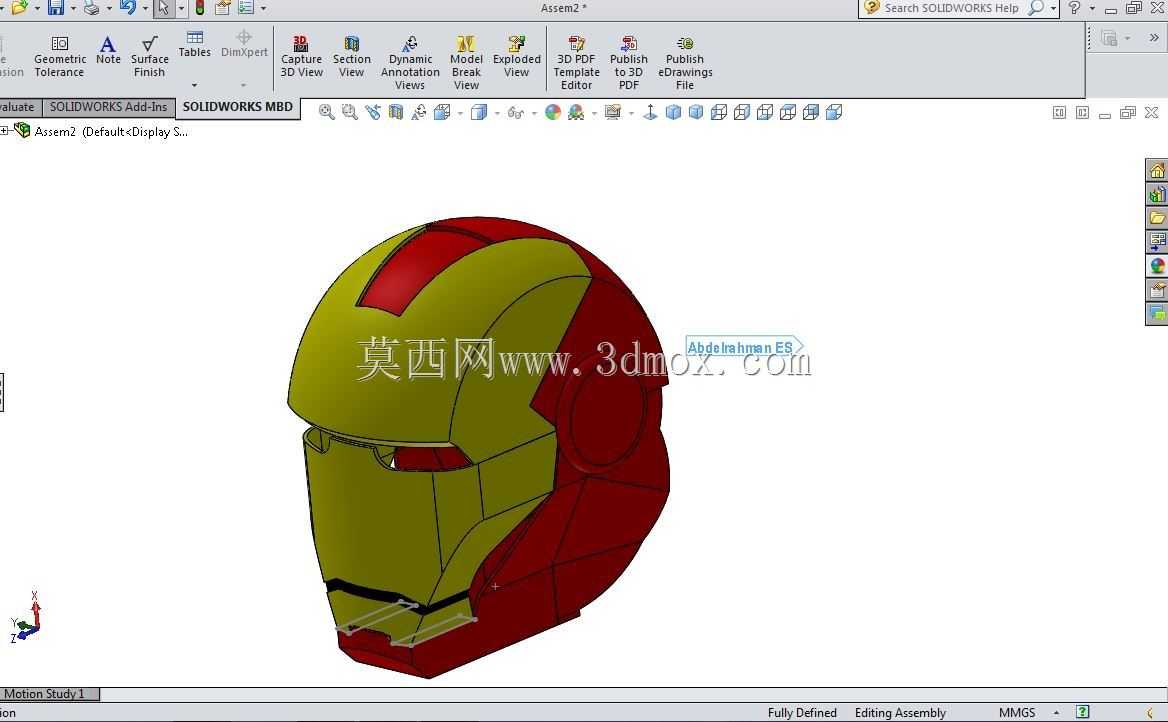
Task: Click the Display Style cube icon
Action: pyautogui.click(x=479, y=112)
